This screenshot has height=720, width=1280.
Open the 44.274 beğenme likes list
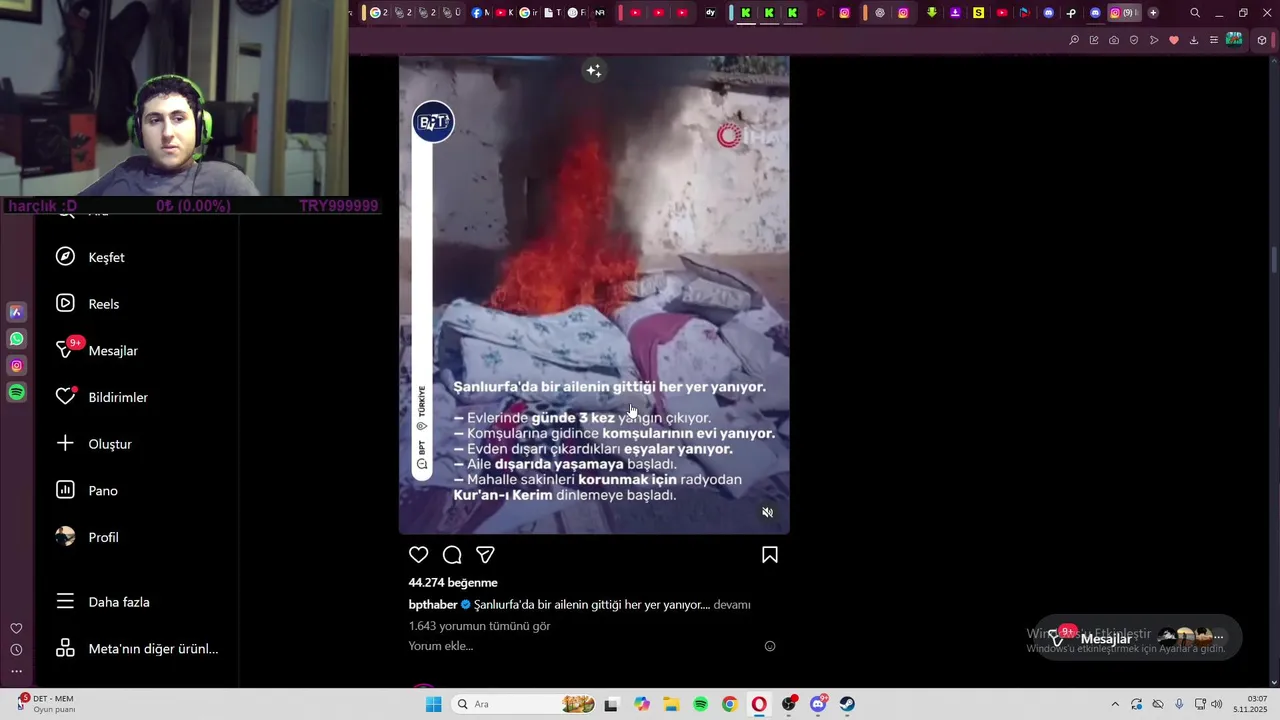click(453, 583)
